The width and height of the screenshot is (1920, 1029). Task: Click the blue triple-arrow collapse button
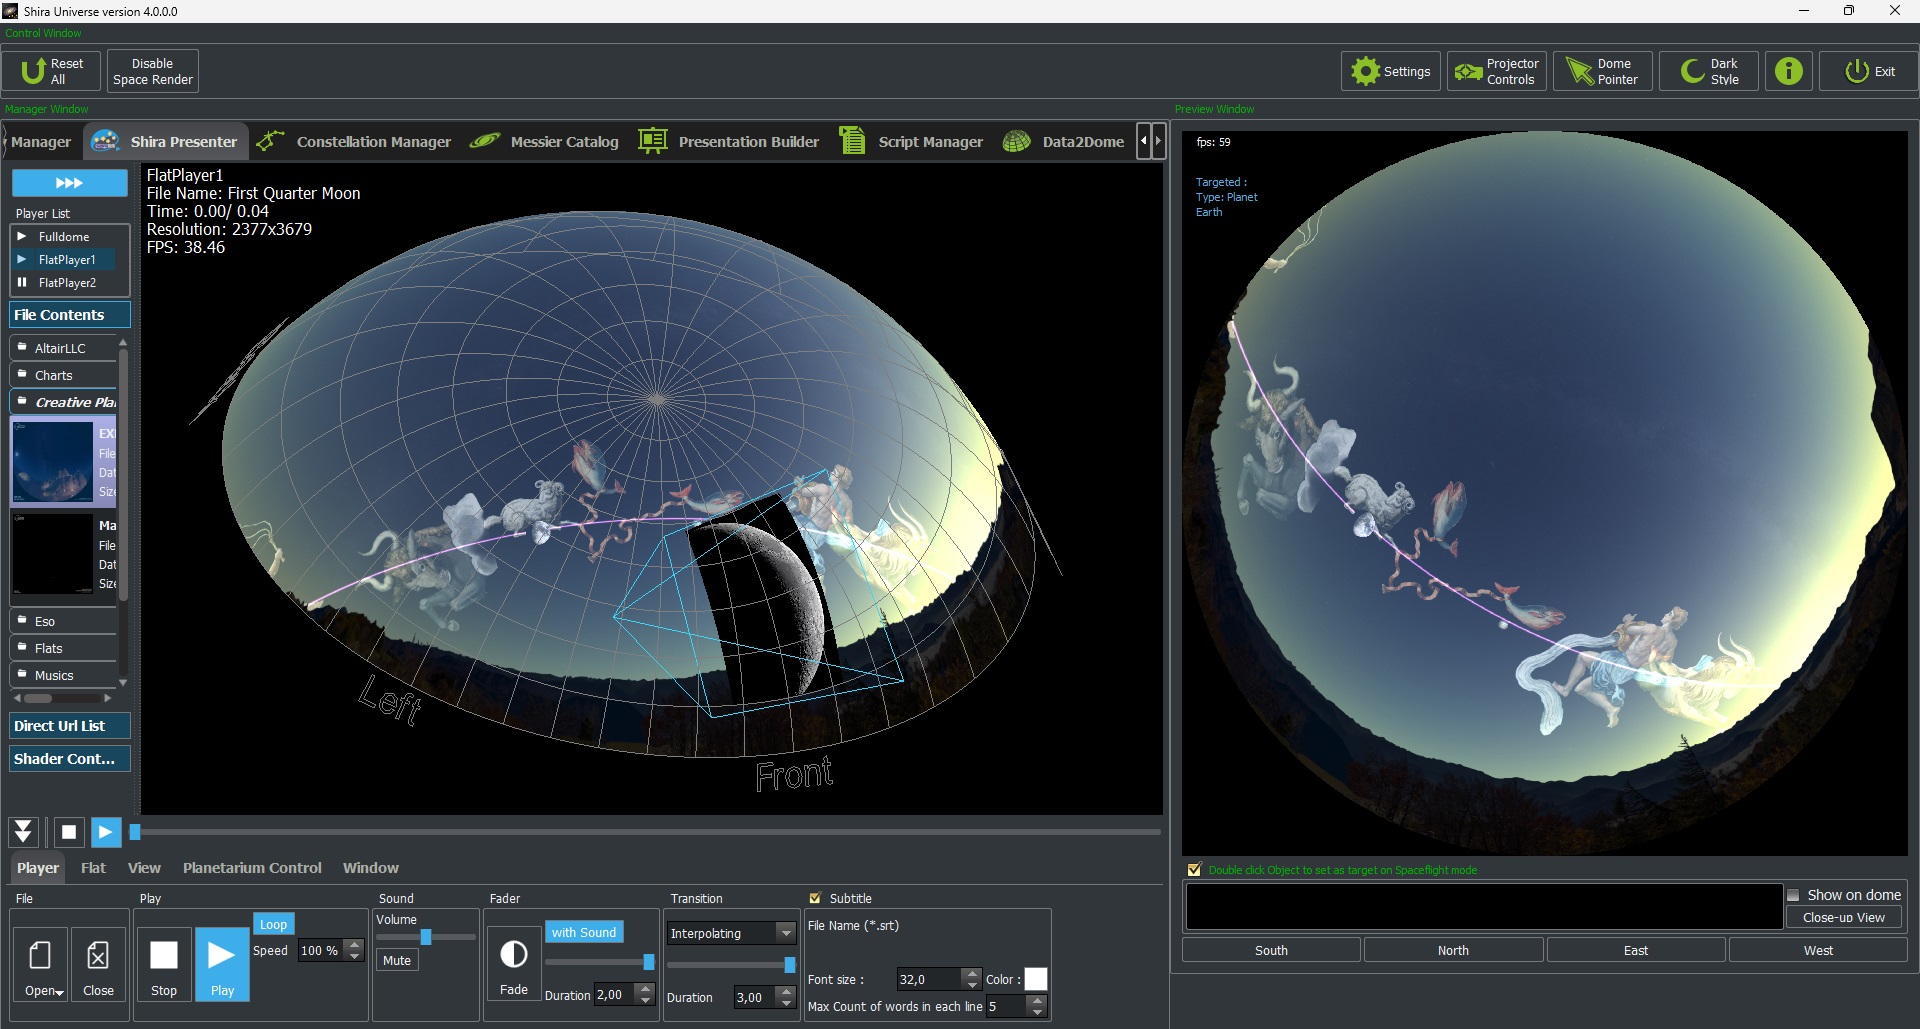pos(69,183)
